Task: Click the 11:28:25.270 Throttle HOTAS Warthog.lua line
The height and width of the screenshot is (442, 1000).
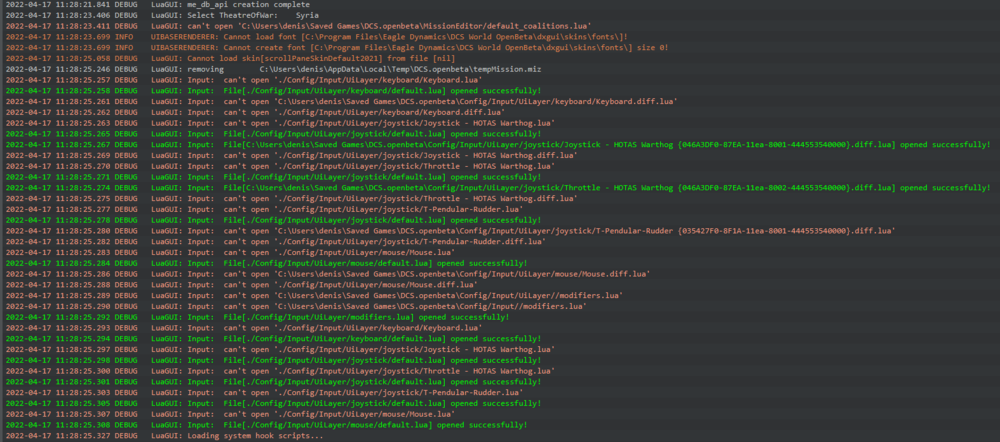Action: 280,166
